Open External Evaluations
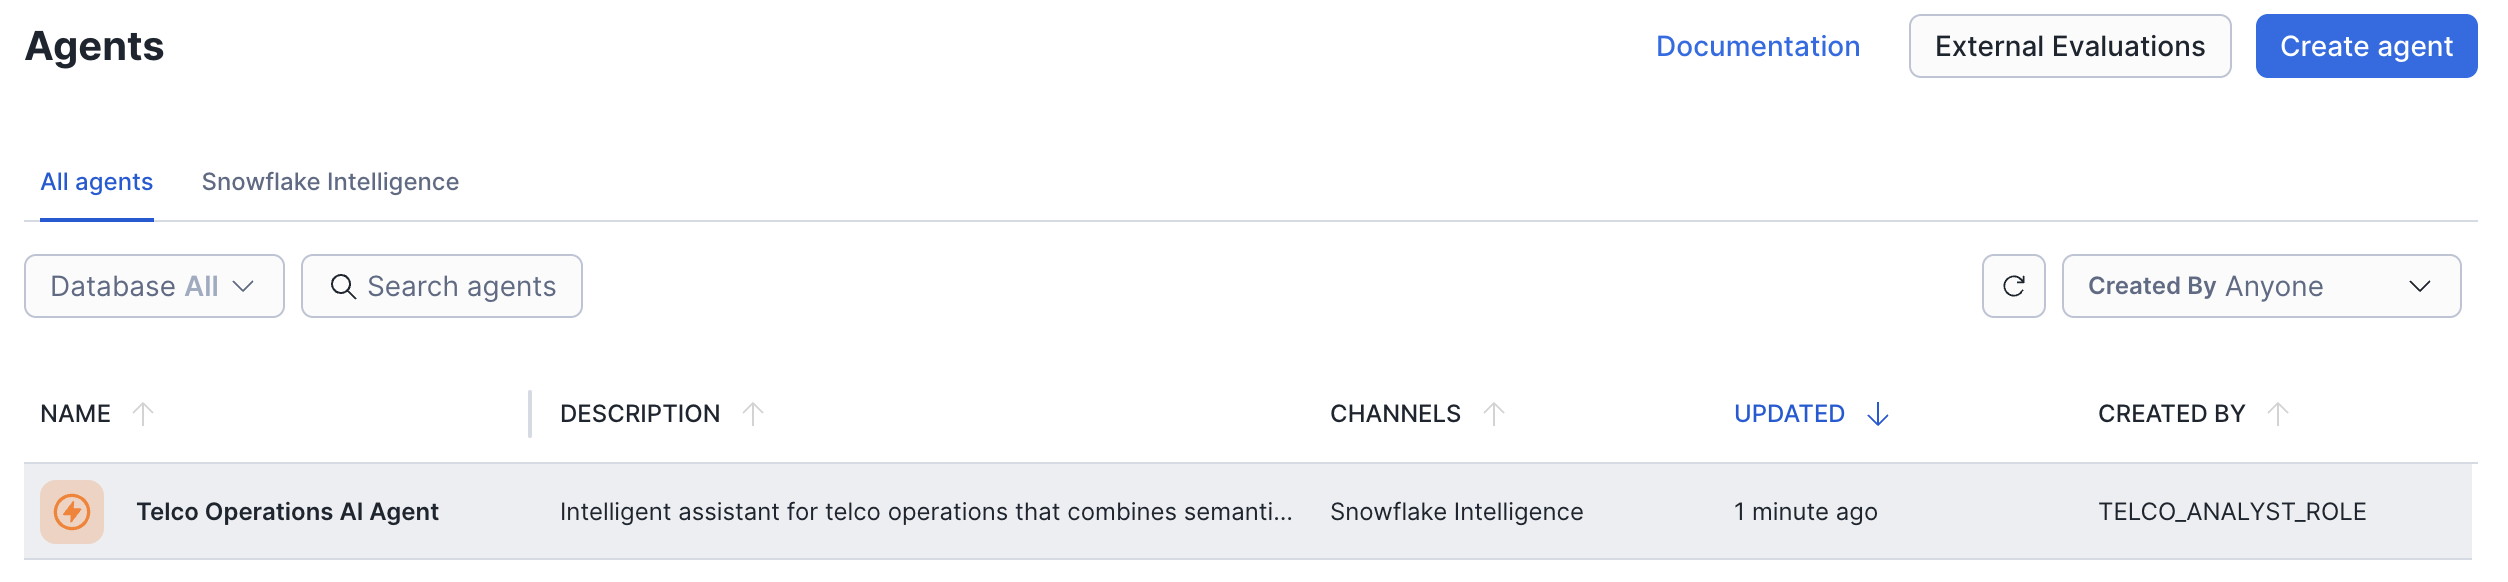Image resolution: width=2508 pixels, height=582 pixels. point(2069,46)
